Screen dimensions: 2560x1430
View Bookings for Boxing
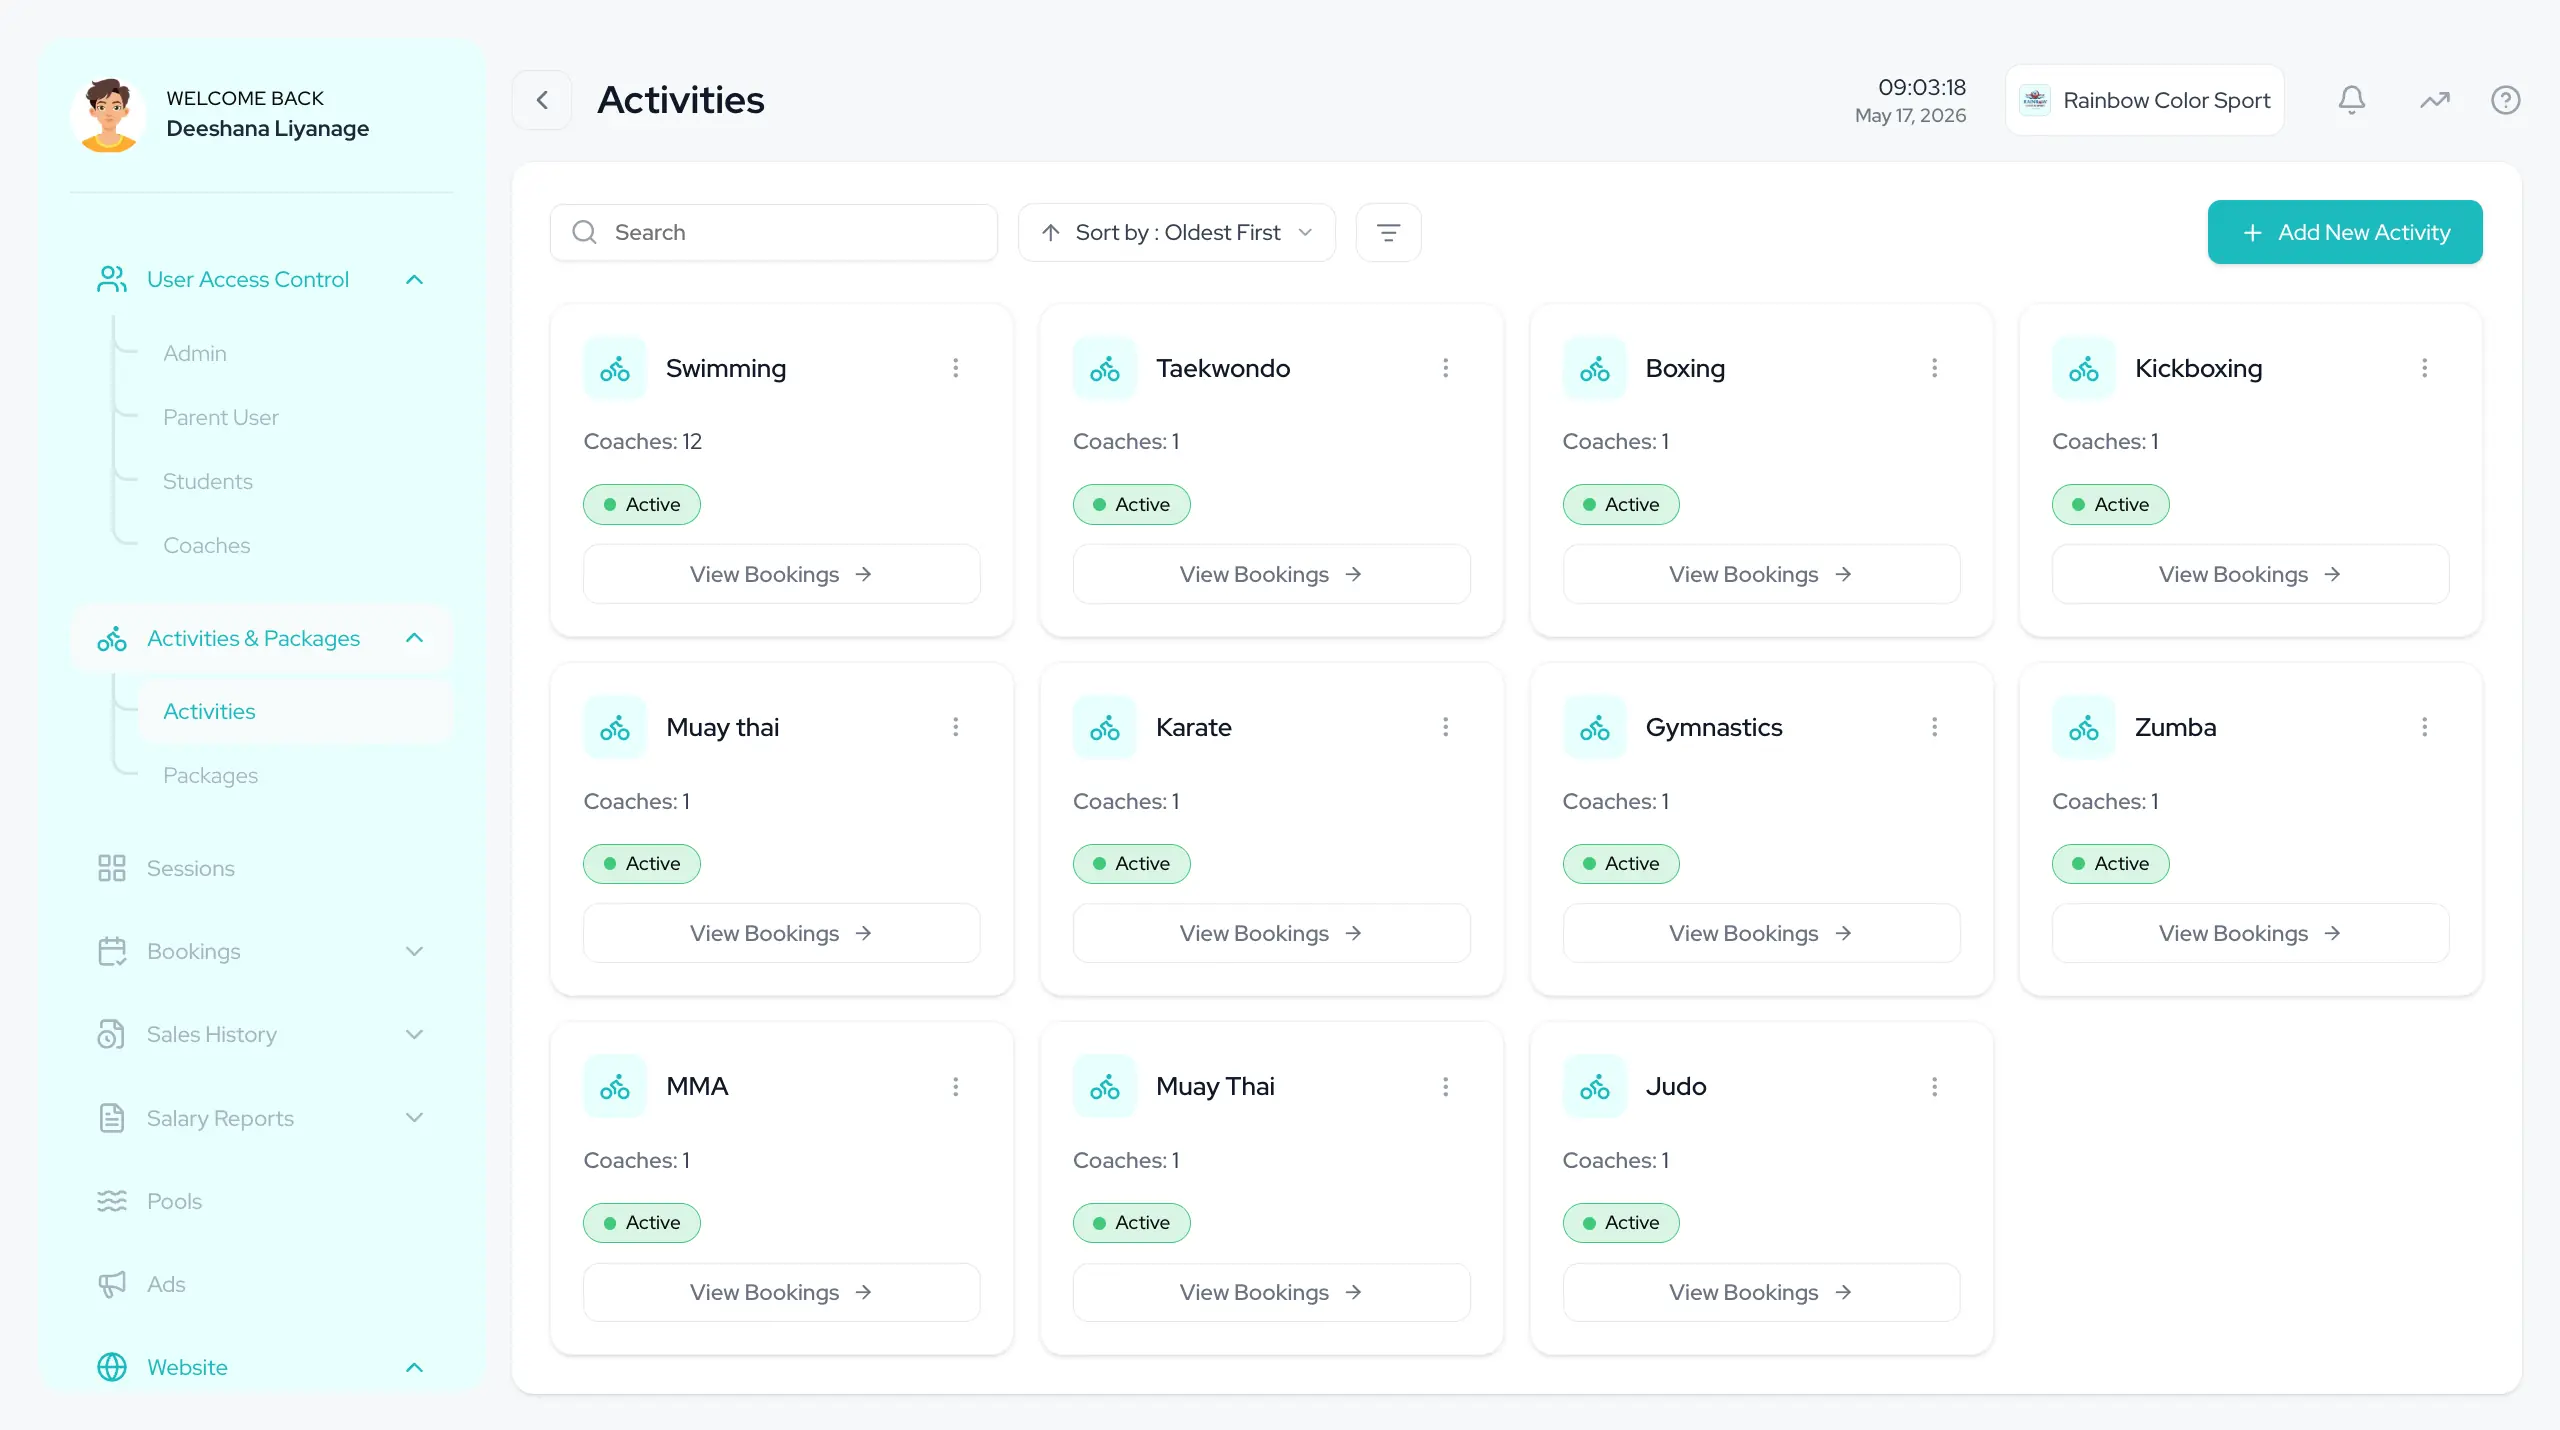coord(1761,574)
